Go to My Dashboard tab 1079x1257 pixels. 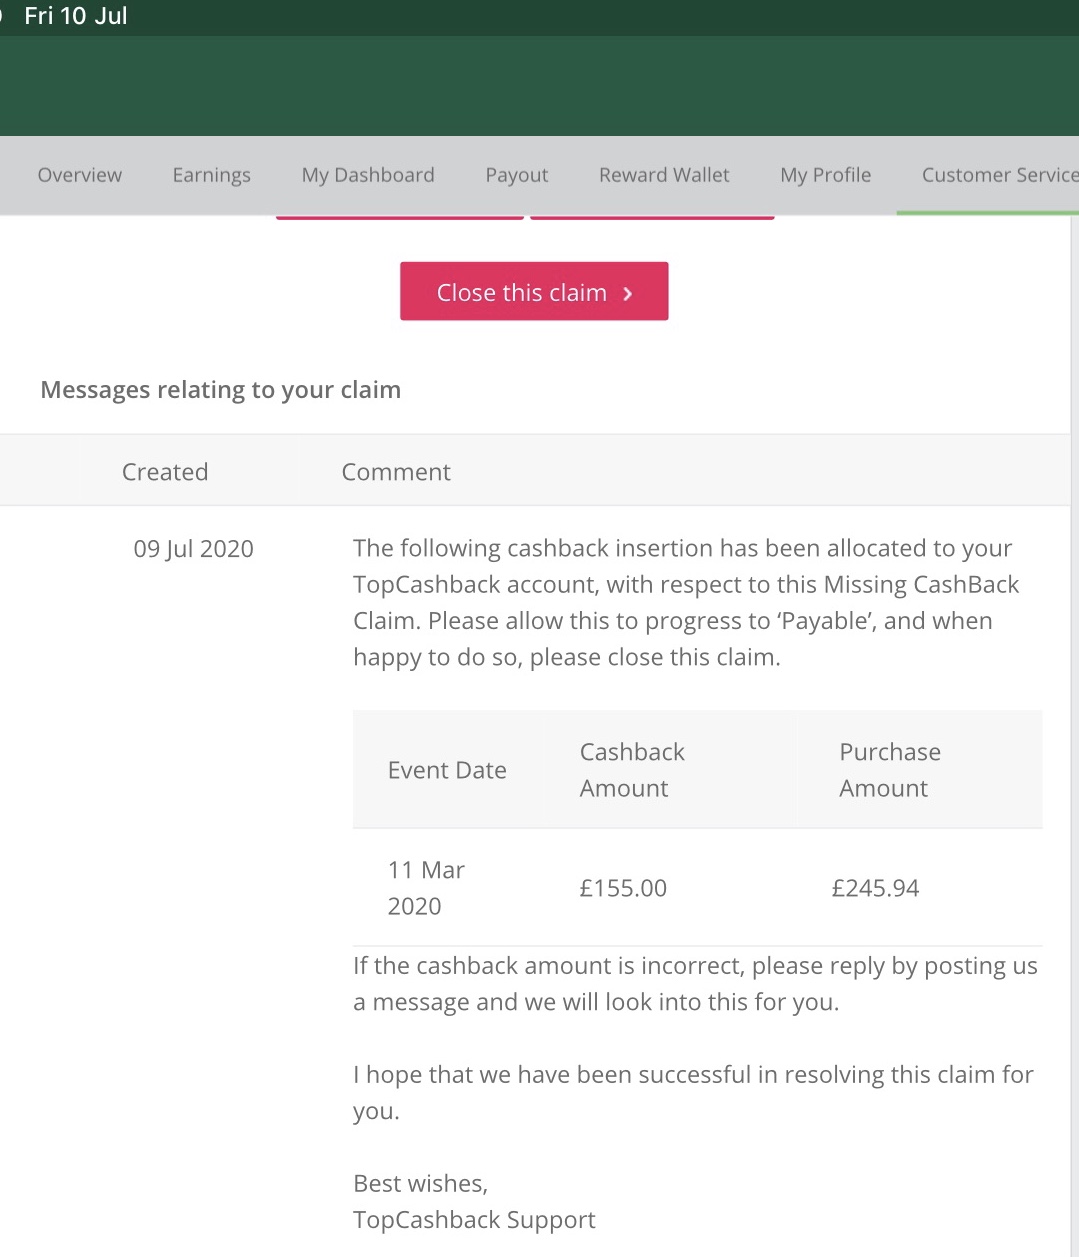368,175
